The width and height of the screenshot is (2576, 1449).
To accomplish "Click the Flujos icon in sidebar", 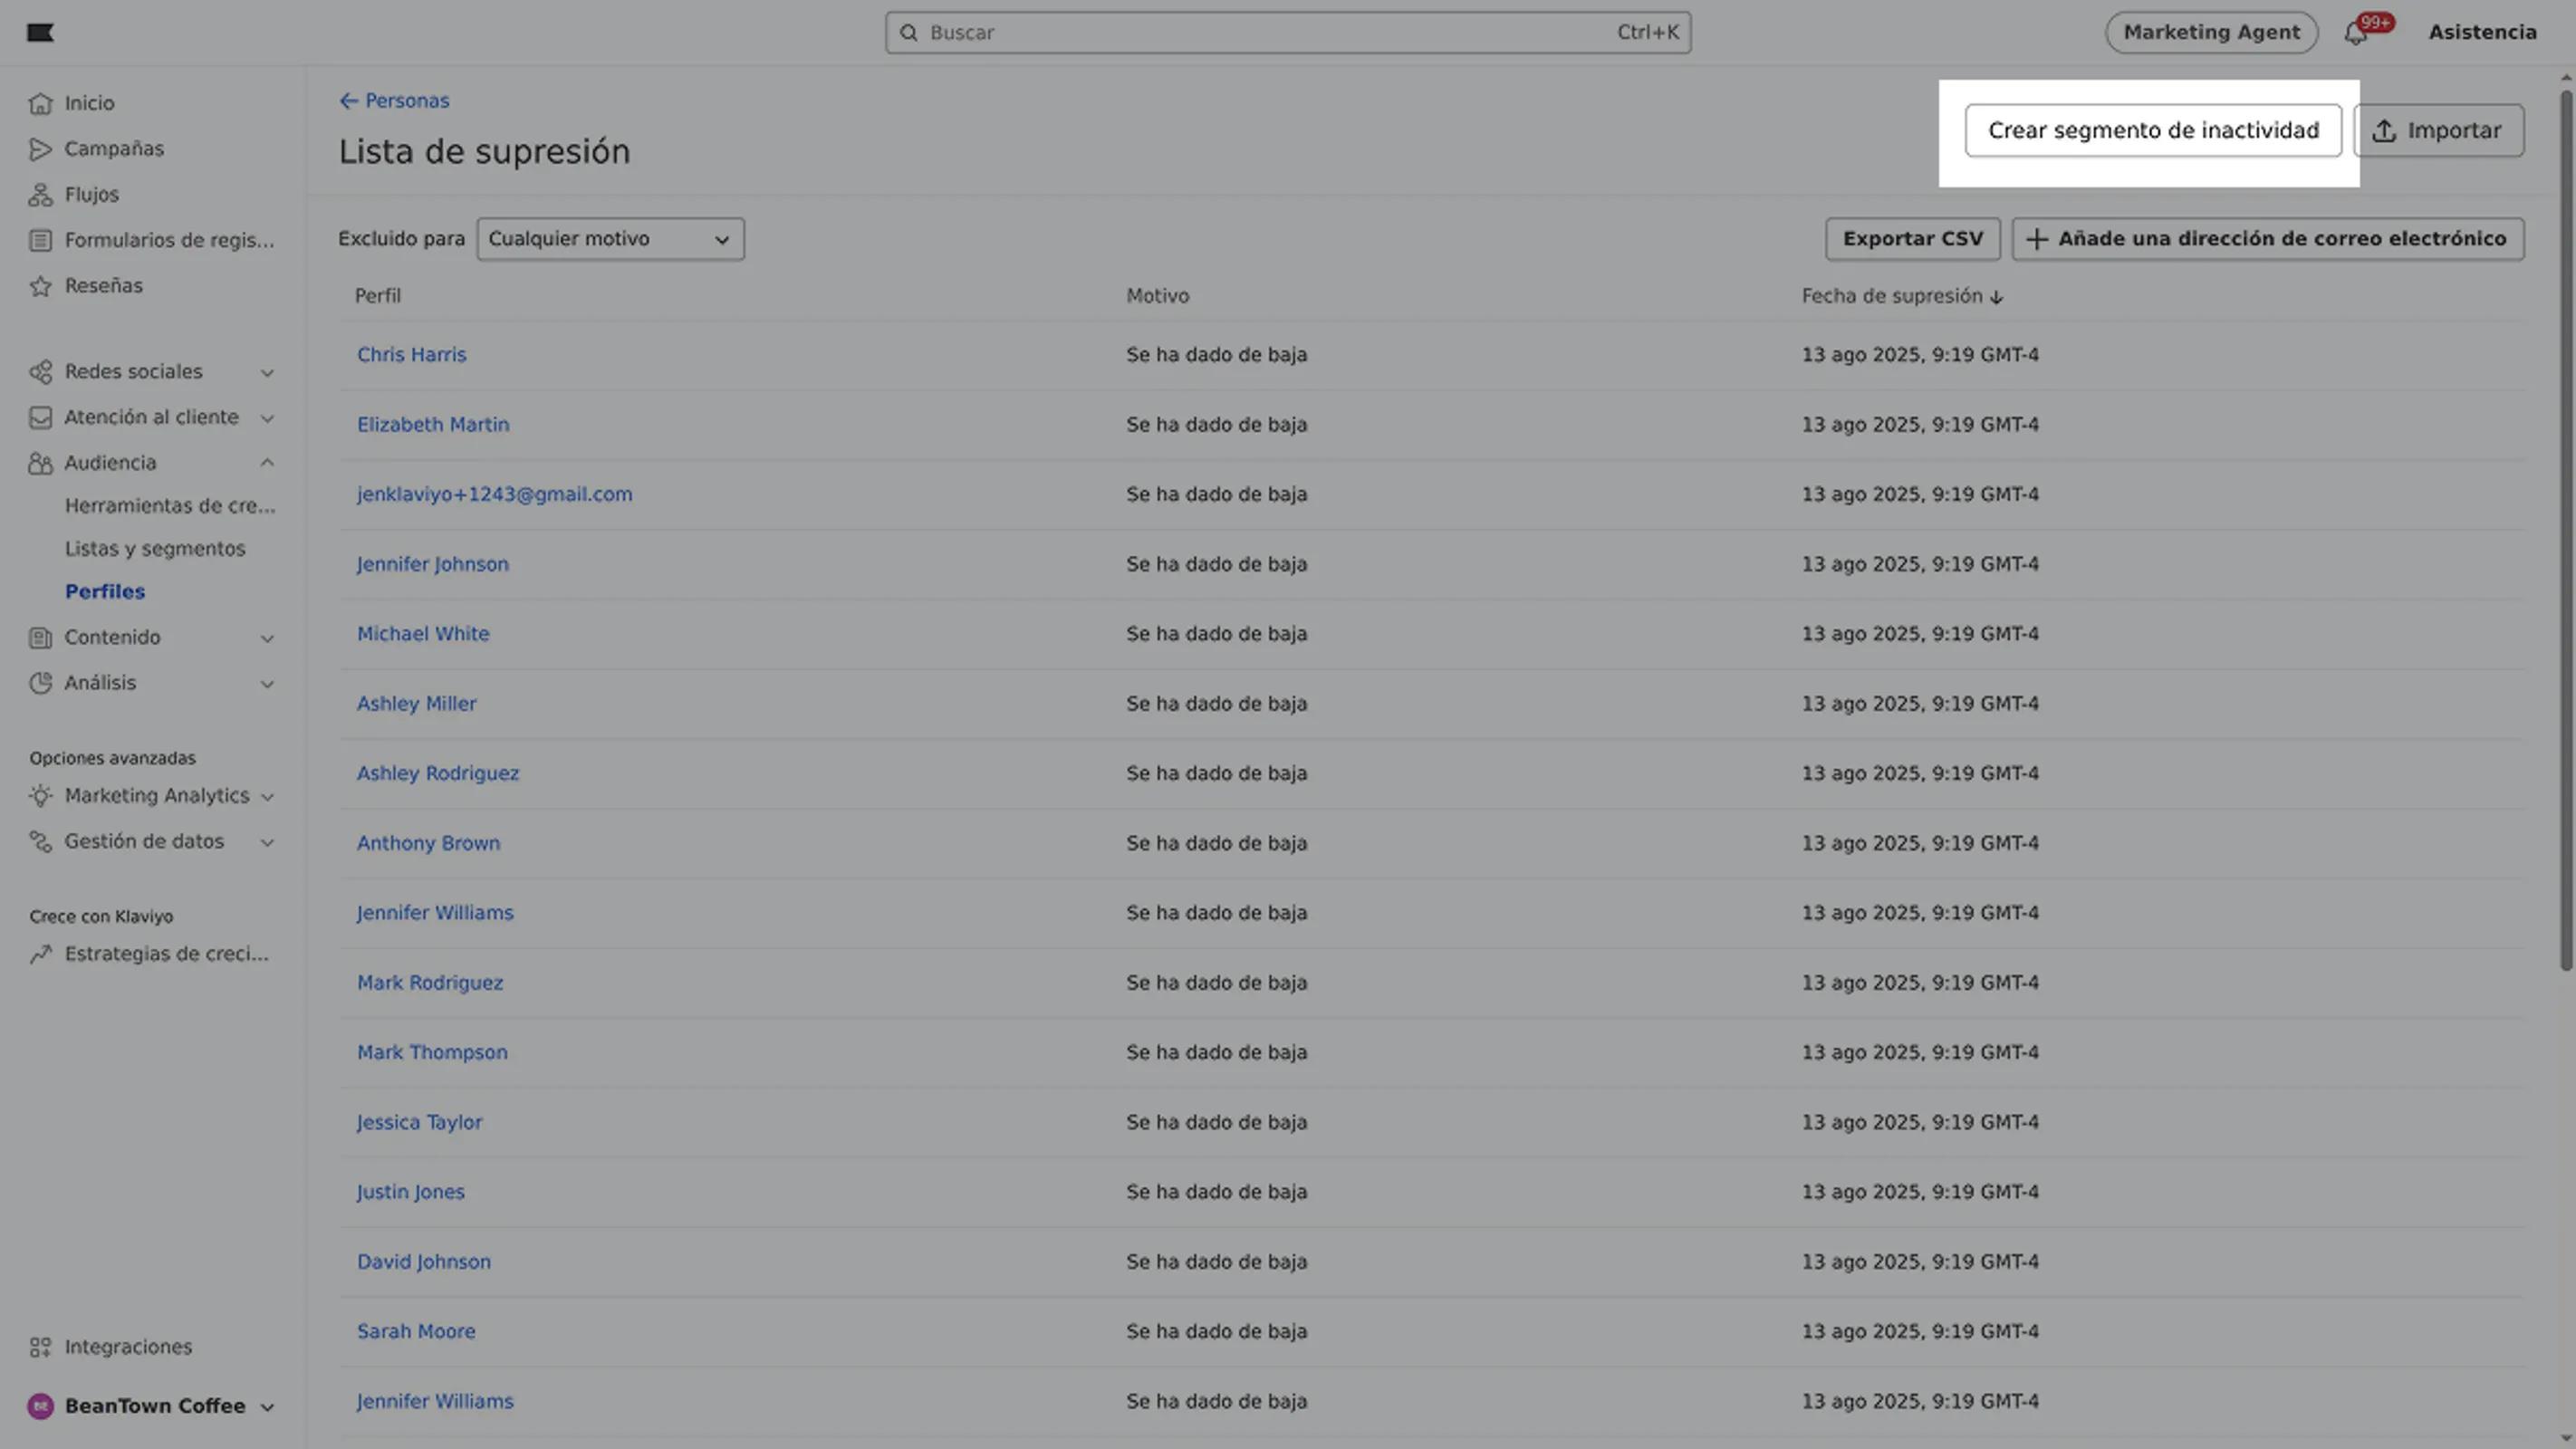I will pos(40,195).
